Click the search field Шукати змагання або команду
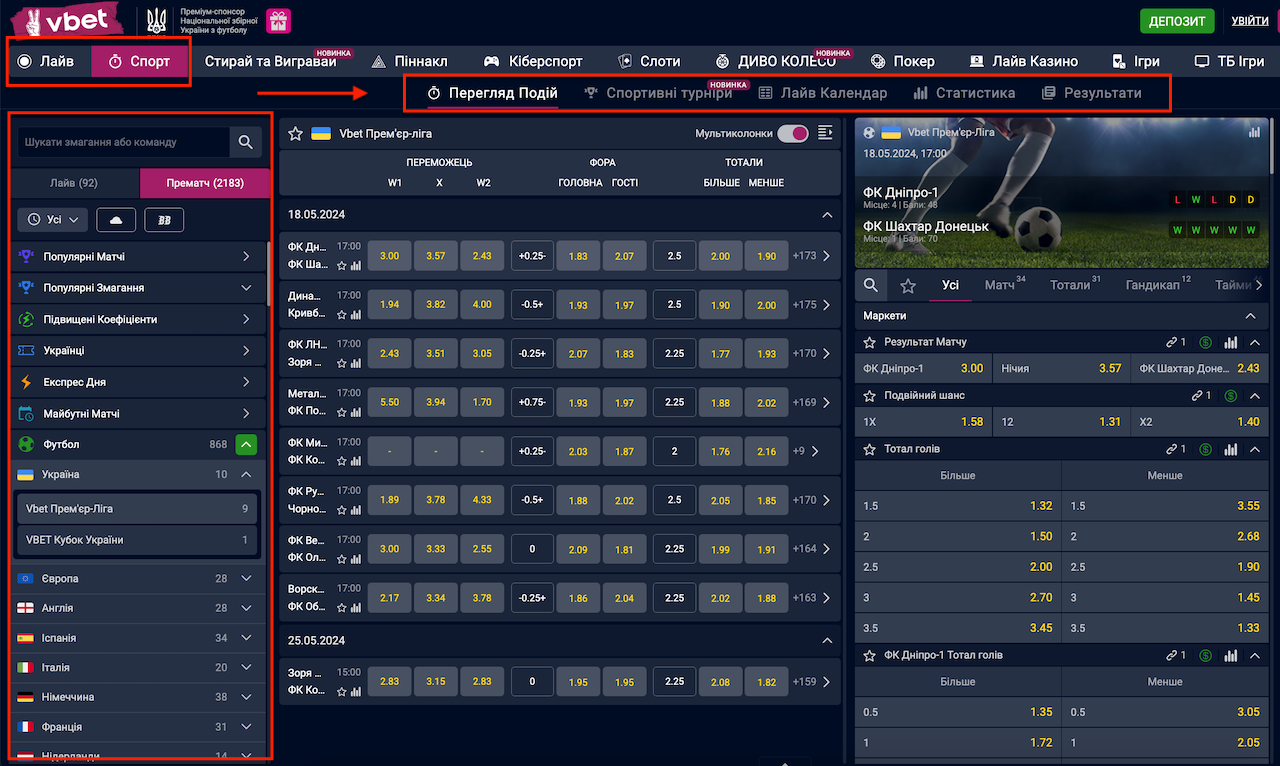1280x766 pixels. (x=123, y=142)
